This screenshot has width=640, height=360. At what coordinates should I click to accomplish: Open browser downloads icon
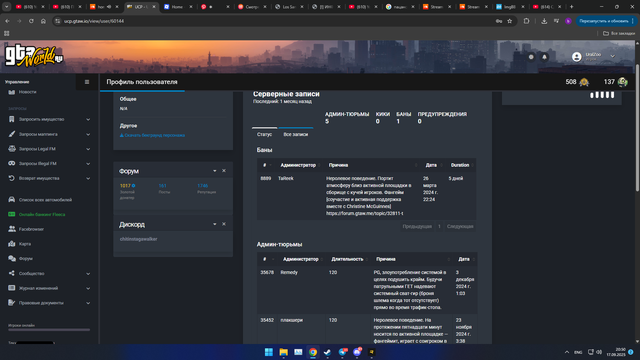544,21
